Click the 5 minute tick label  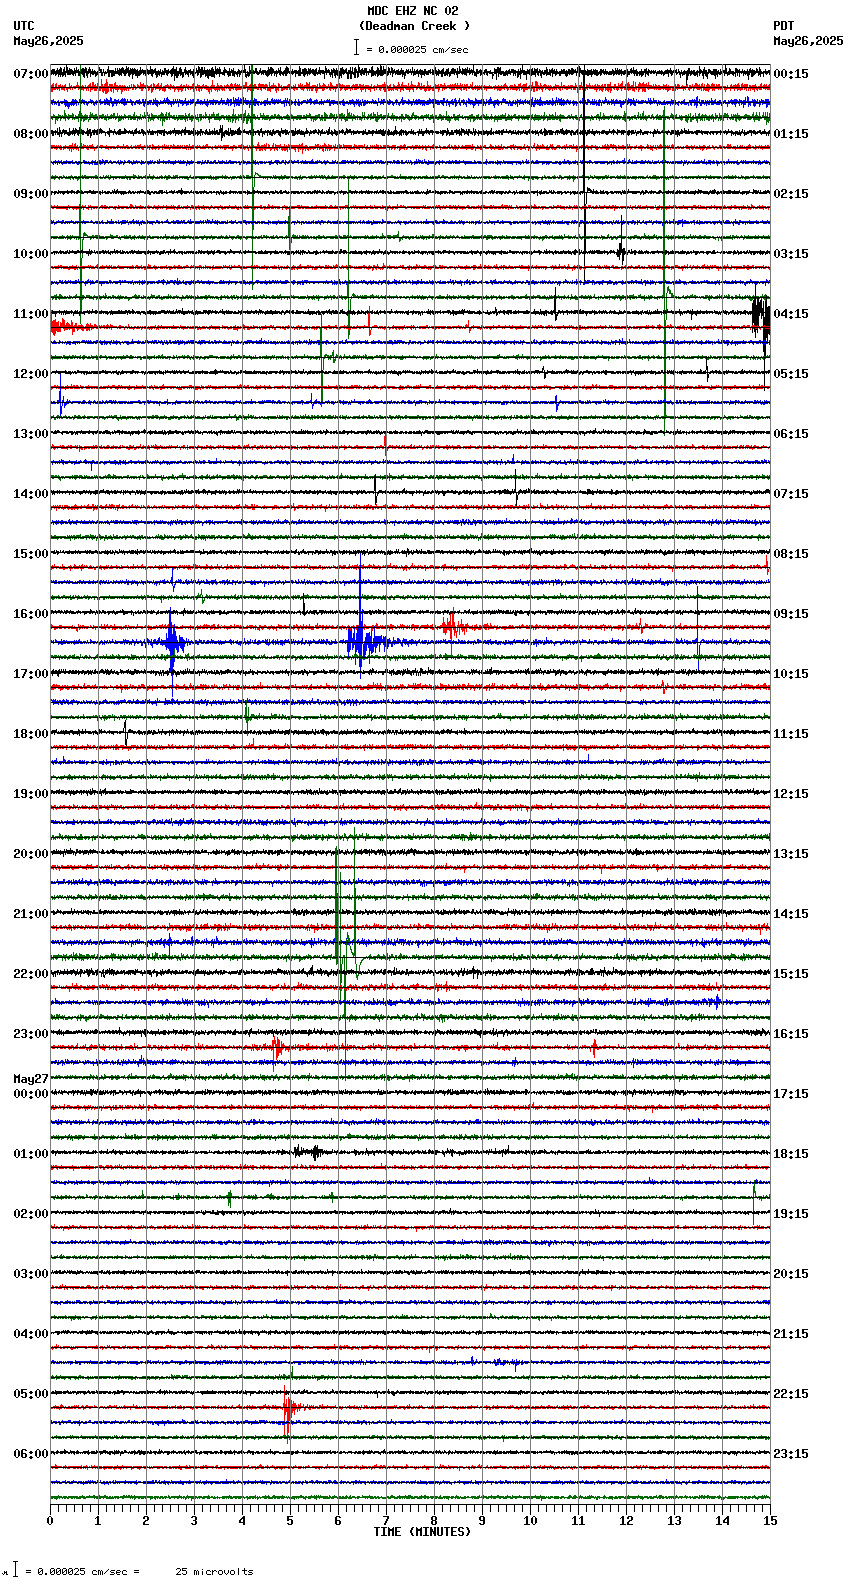(290, 1521)
